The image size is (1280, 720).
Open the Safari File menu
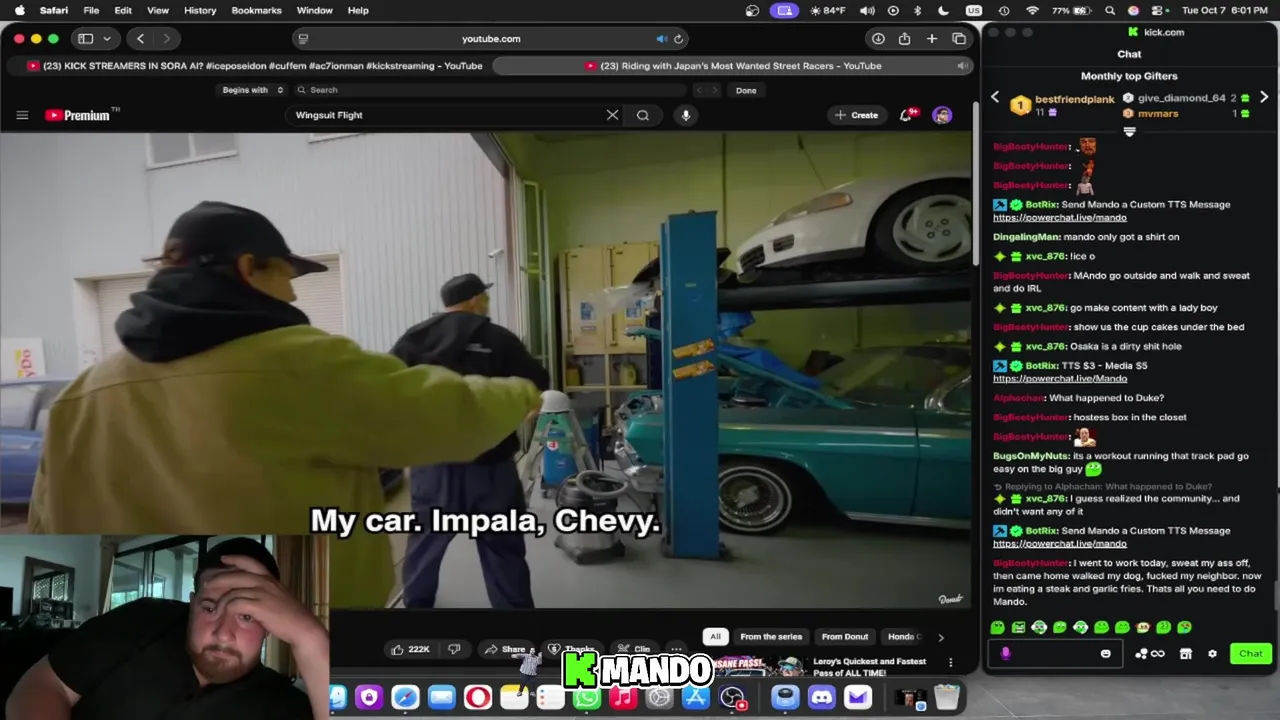[91, 10]
